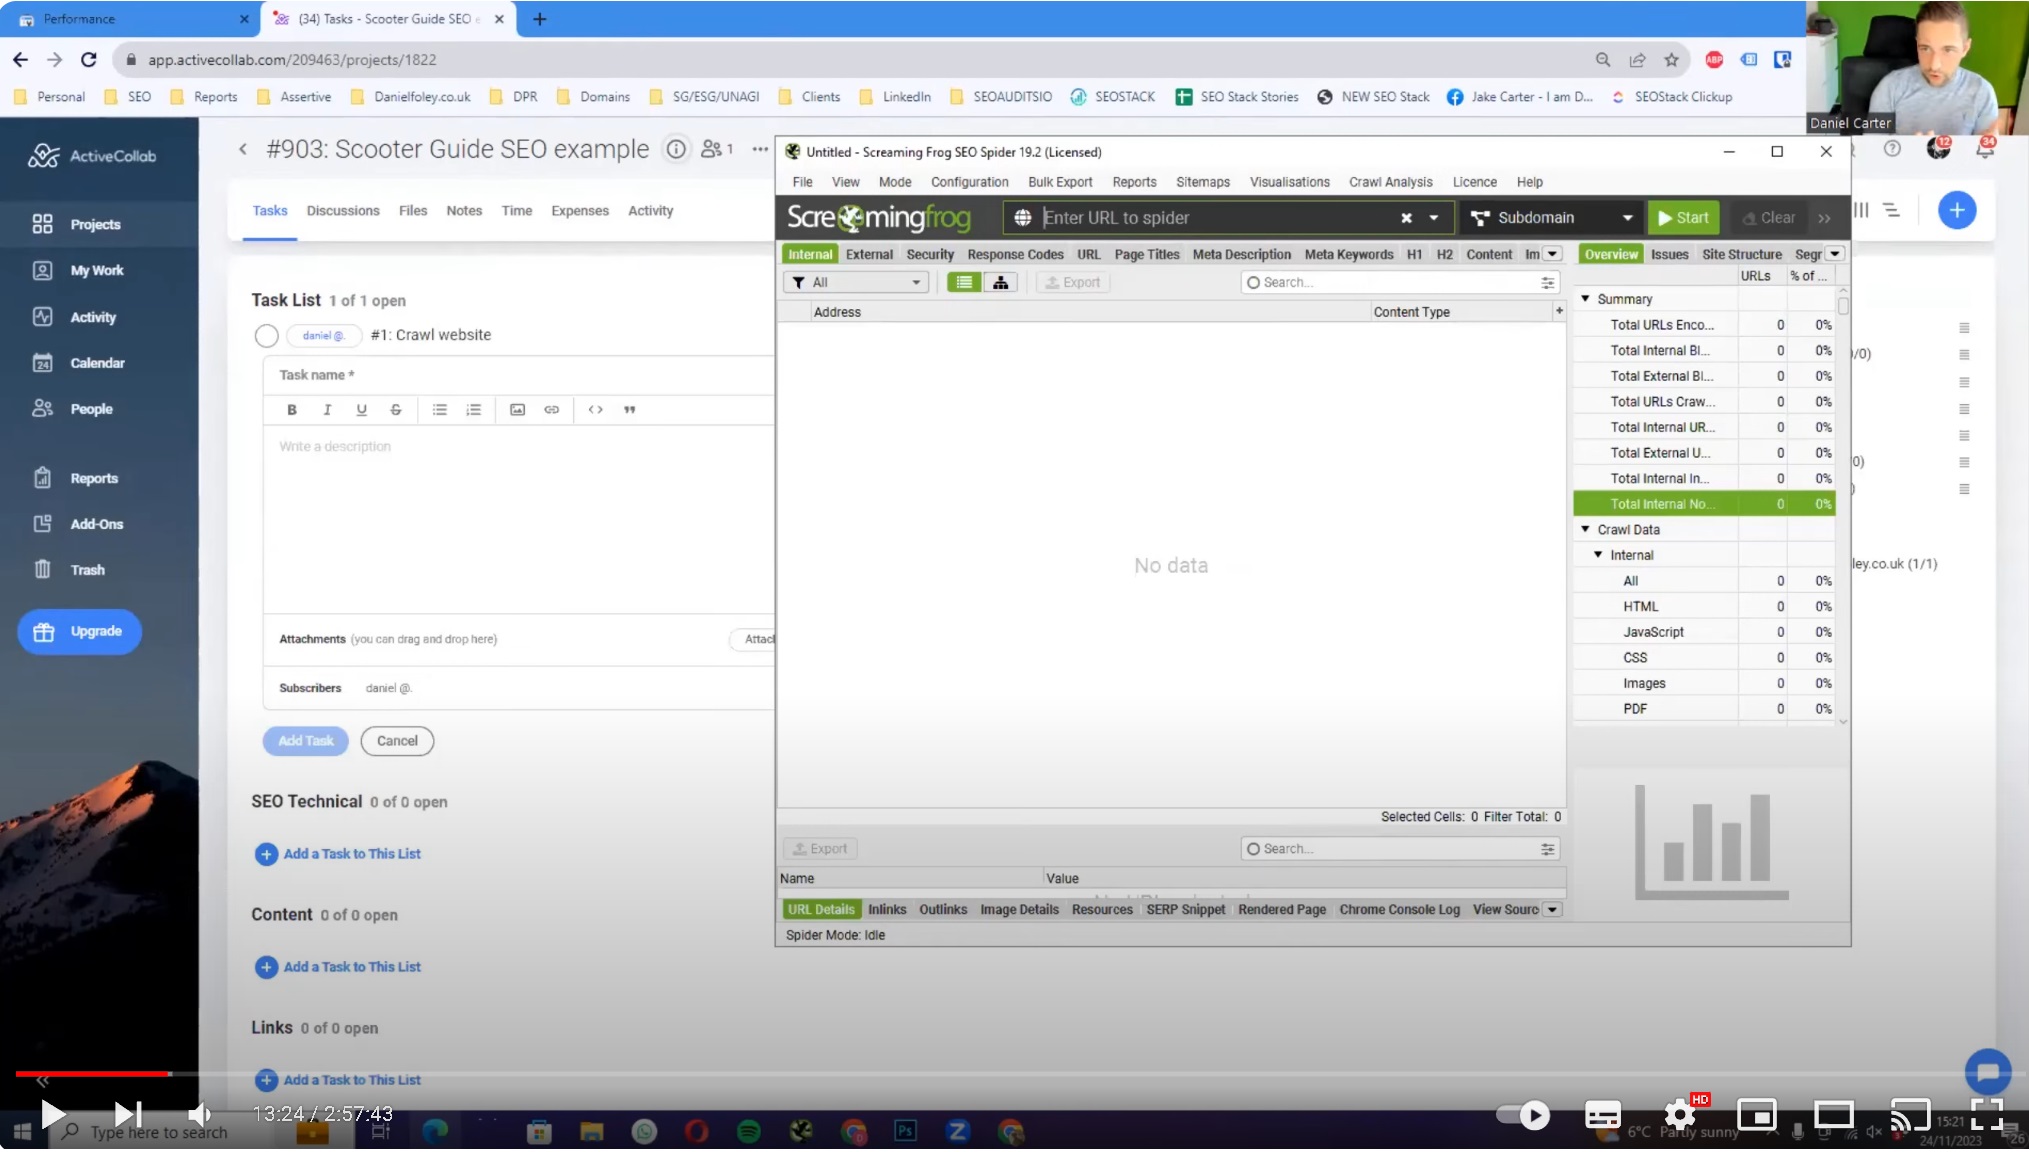Image resolution: width=2029 pixels, height=1152 pixels.
Task: Click the italic formatting icon
Action: (327, 409)
